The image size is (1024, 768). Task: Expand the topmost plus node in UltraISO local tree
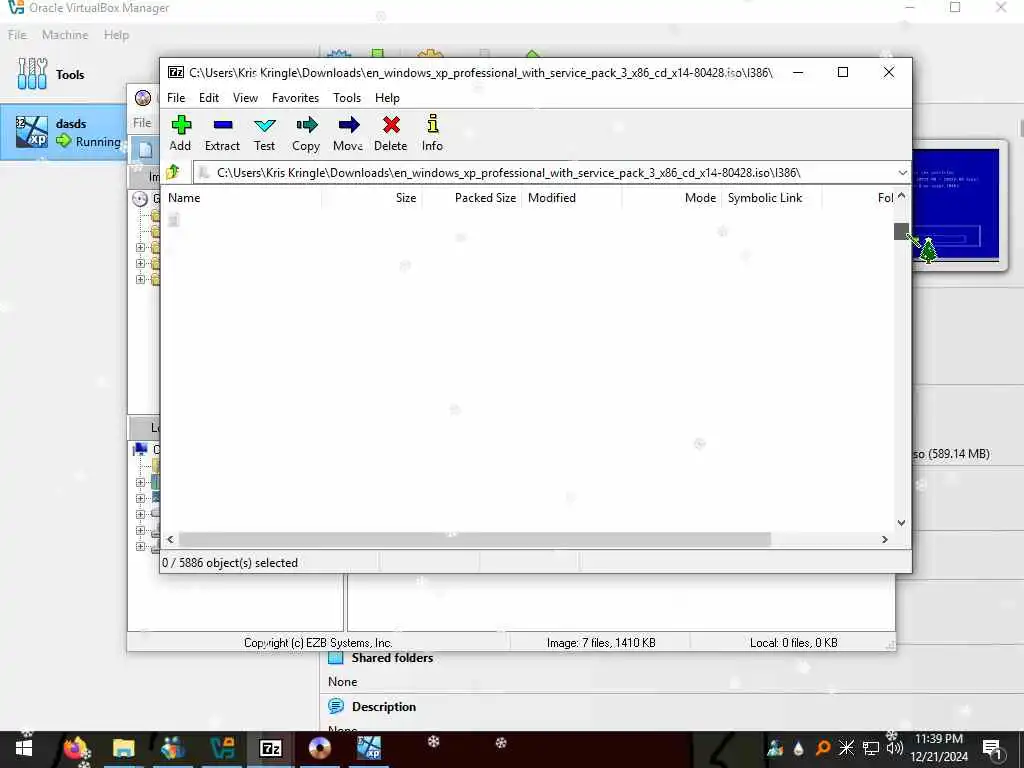point(140,483)
